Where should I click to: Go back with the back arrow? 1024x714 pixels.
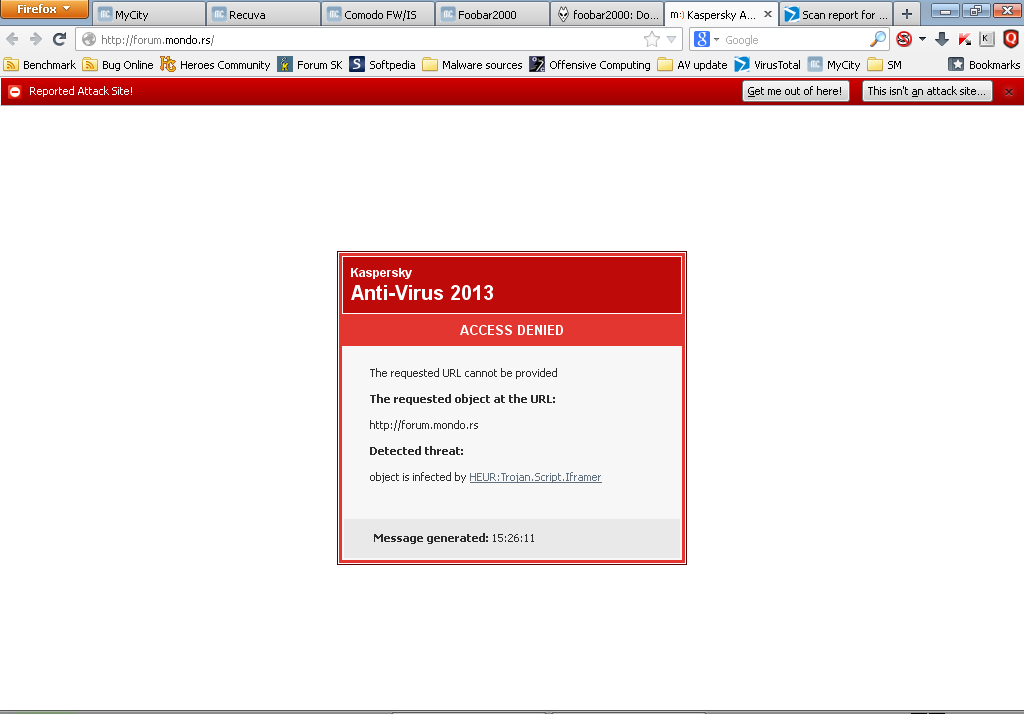(12, 39)
